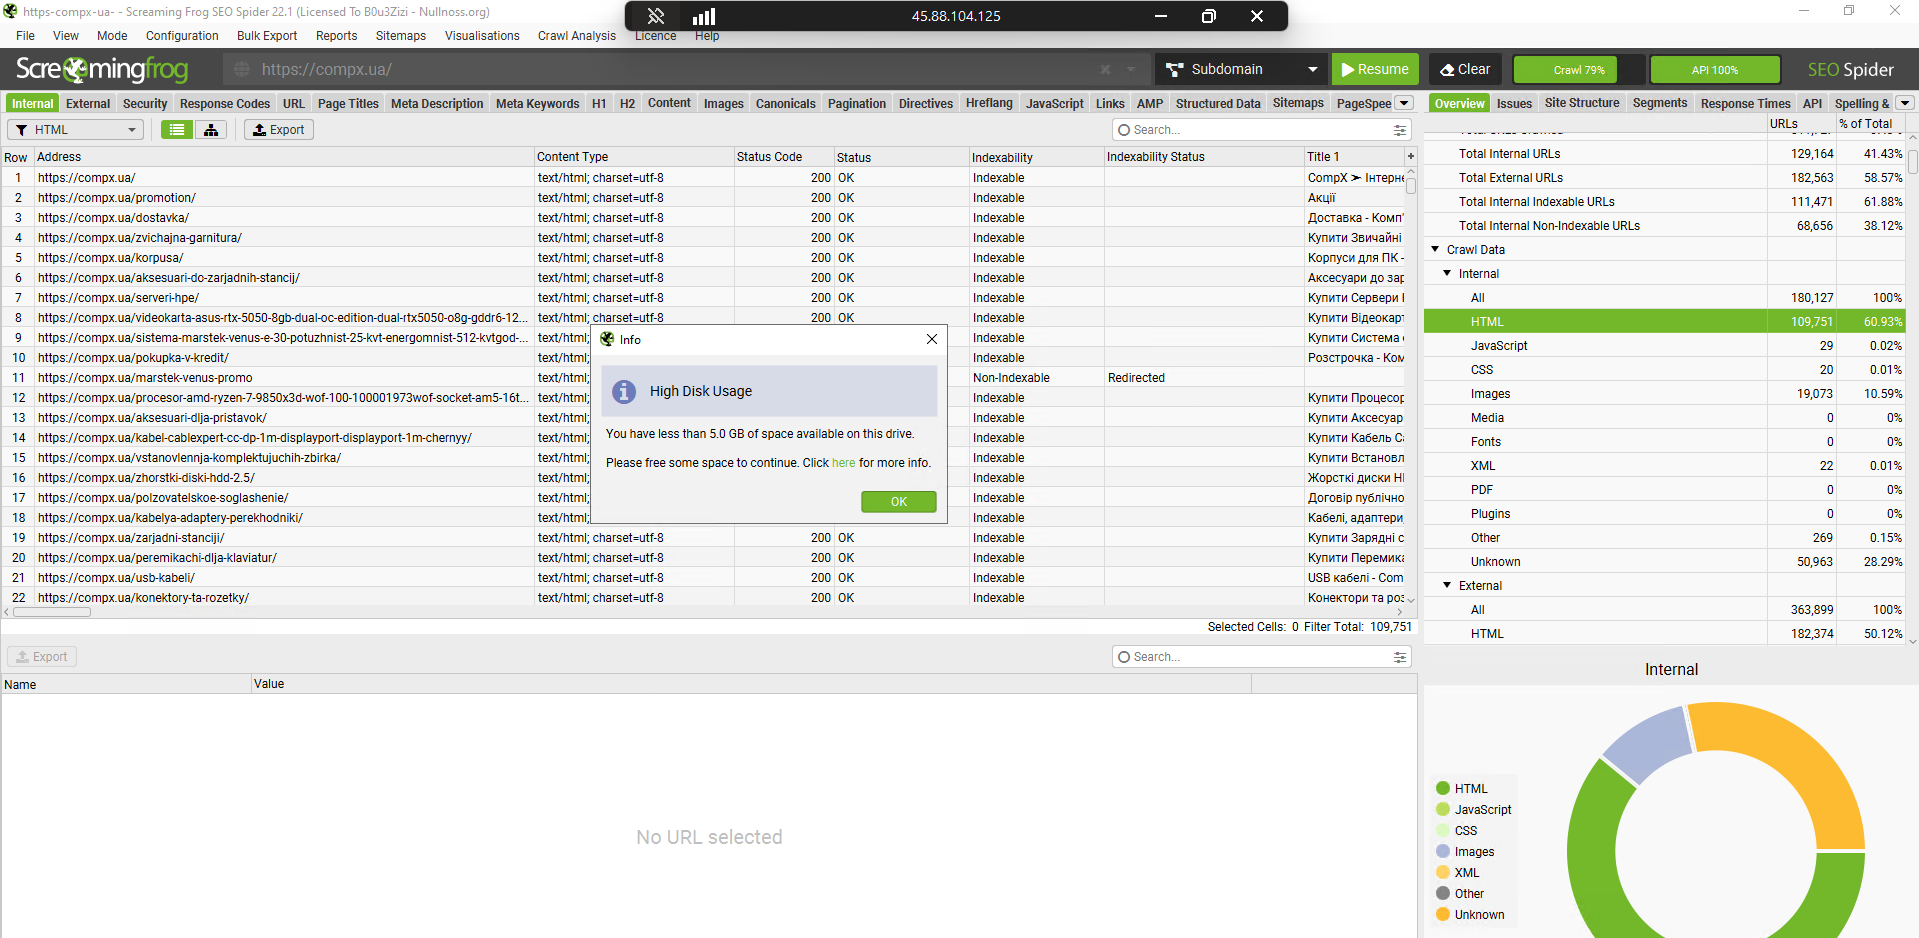
Task: Open the Issues tab in right panel
Action: tap(1514, 103)
